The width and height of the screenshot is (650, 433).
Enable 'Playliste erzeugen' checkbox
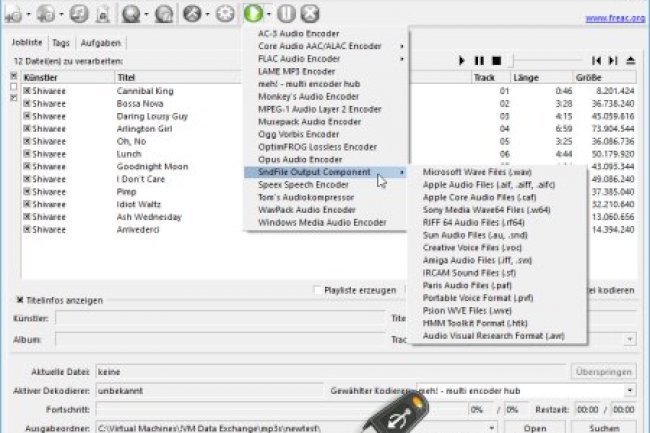tap(317, 290)
